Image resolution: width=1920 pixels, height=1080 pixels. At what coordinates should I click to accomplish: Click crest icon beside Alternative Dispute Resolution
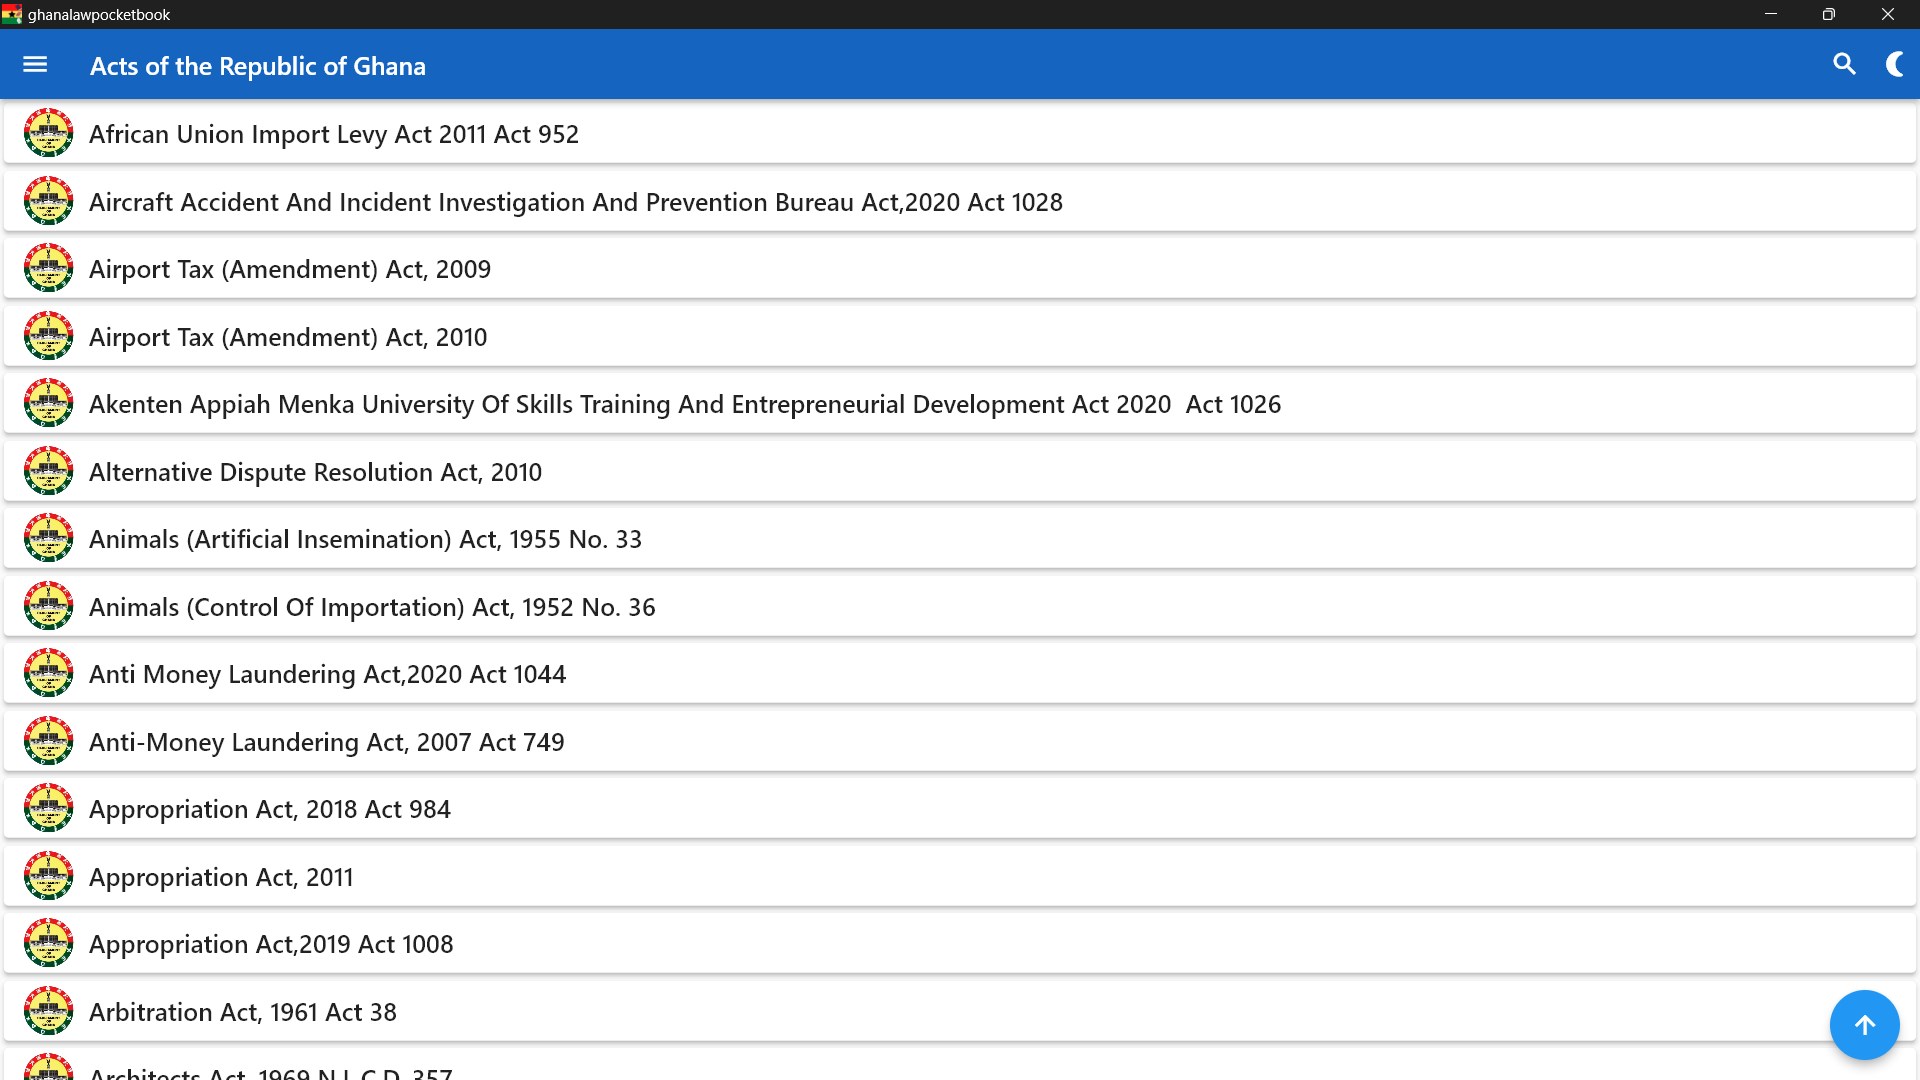pyautogui.click(x=48, y=471)
